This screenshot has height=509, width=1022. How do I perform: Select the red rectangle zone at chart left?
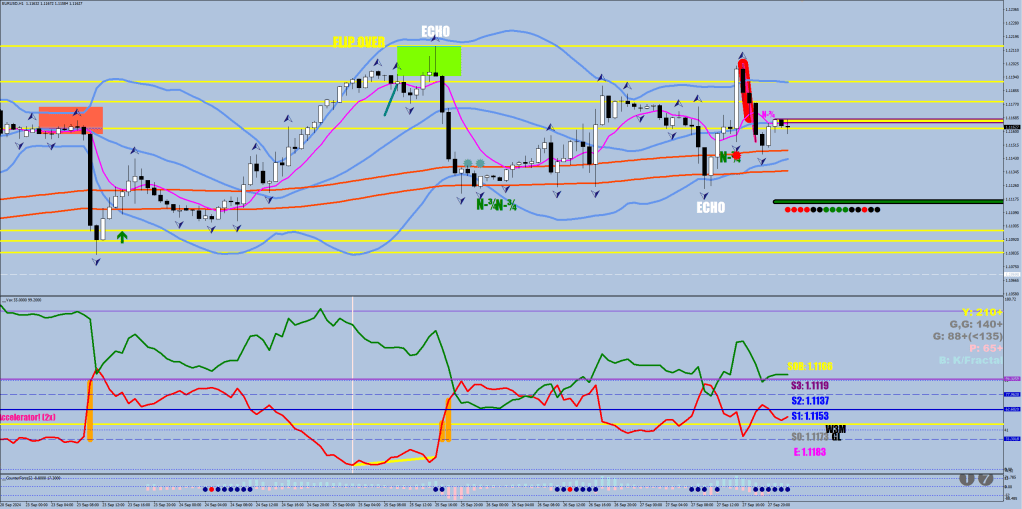click(x=70, y=119)
